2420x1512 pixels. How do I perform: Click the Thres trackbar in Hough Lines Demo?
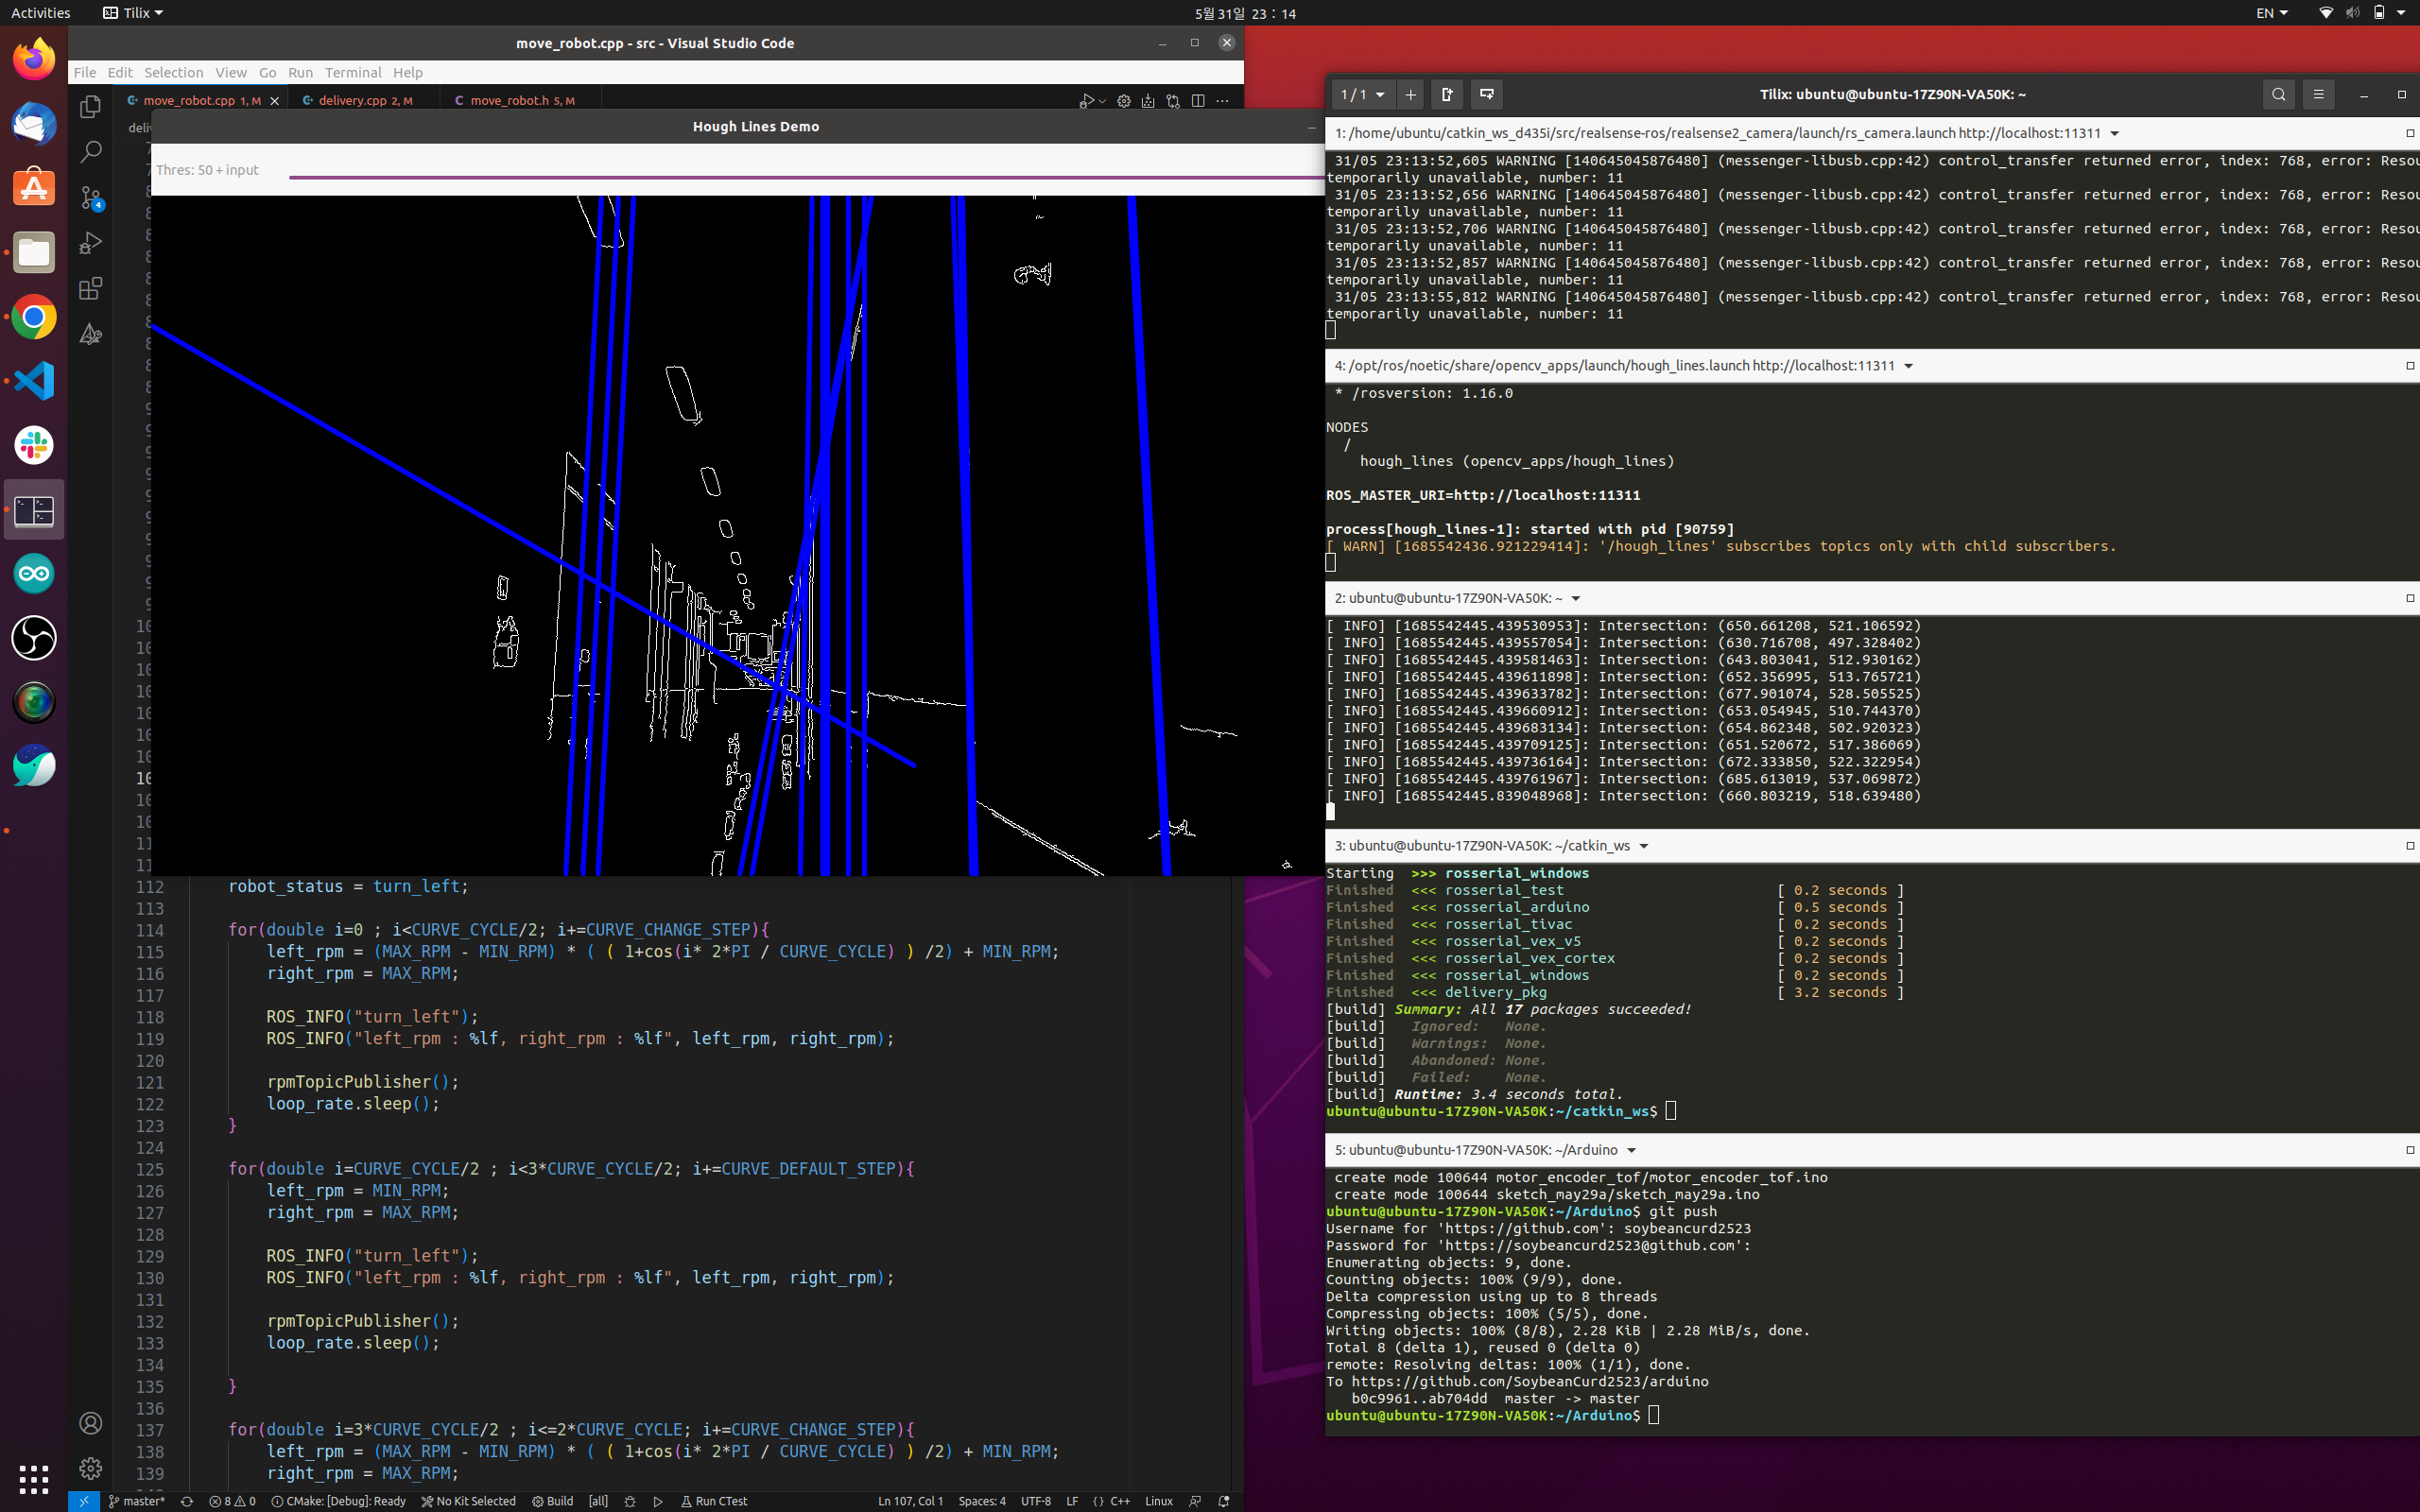800,177
